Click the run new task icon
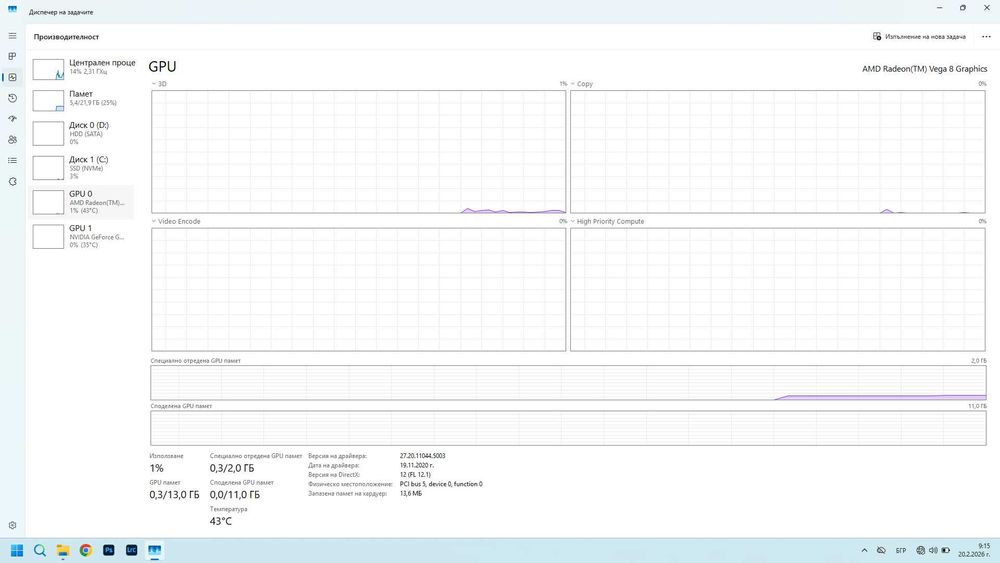Image resolution: width=1000 pixels, height=563 pixels. (x=877, y=36)
